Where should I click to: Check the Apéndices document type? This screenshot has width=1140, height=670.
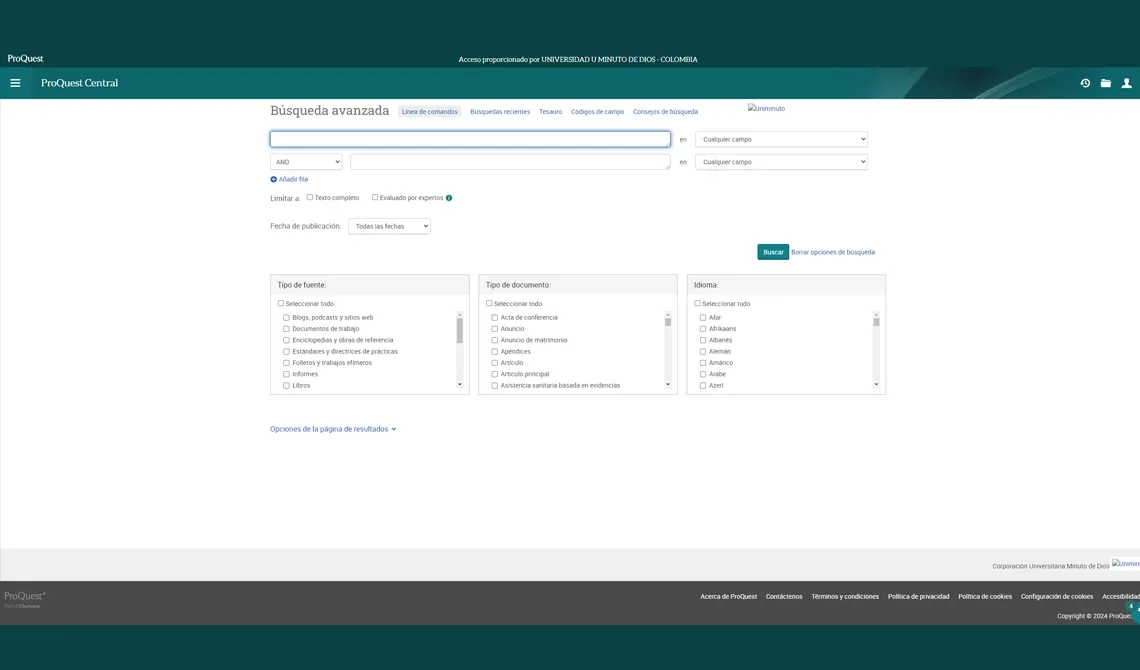click(495, 352)
